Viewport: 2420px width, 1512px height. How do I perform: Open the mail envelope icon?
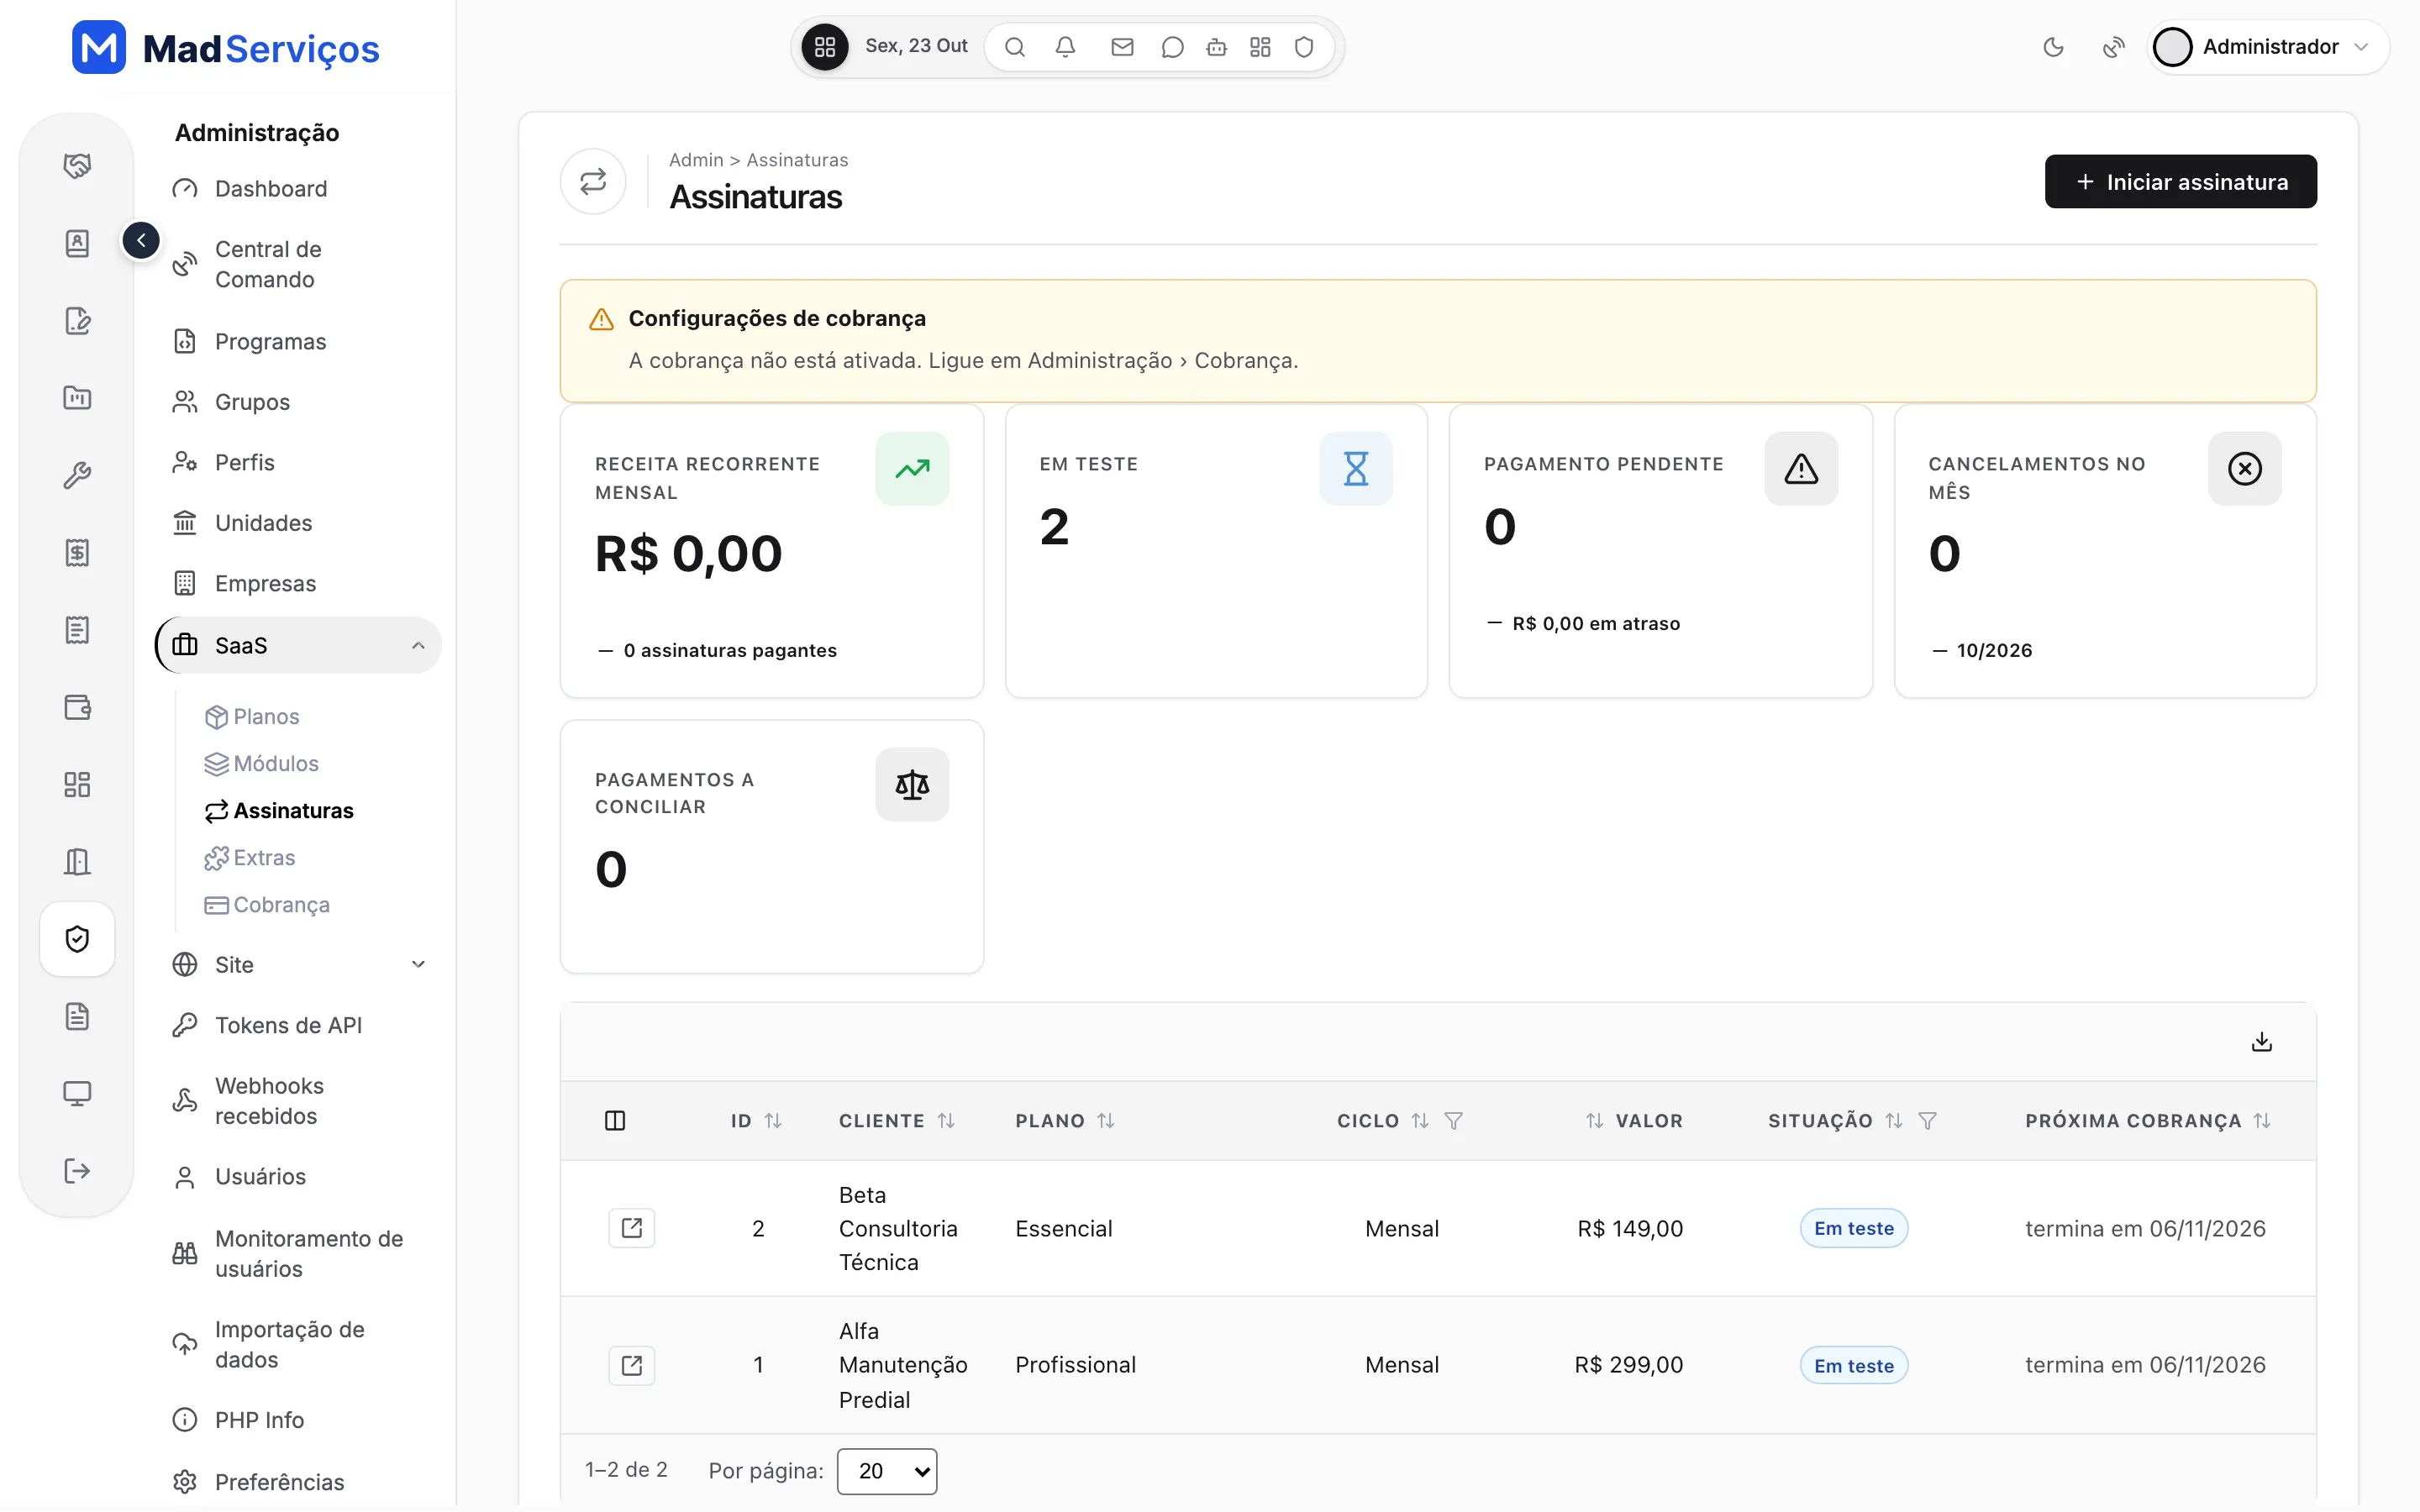(1122, 47)
